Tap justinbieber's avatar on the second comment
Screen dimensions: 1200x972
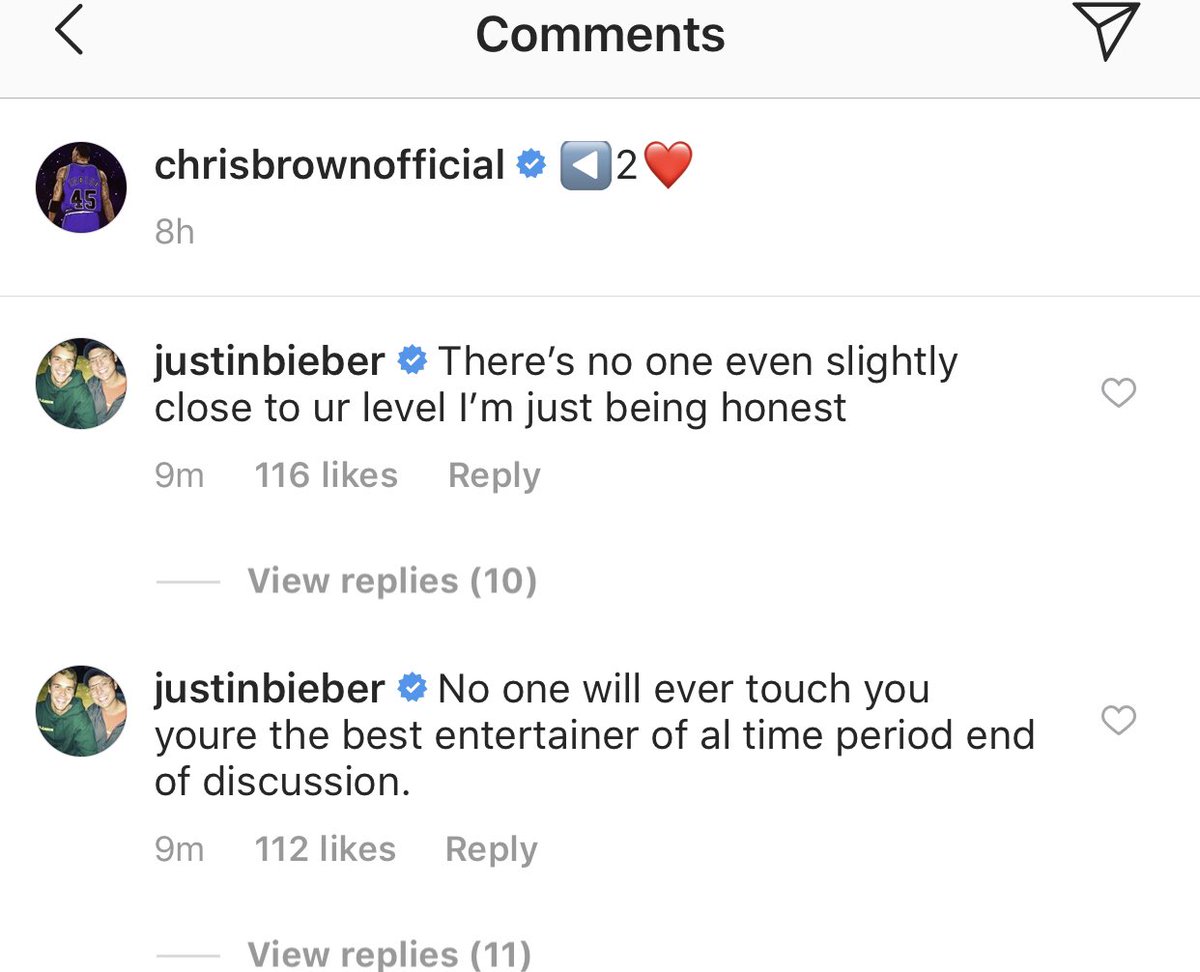pos(81,710)
